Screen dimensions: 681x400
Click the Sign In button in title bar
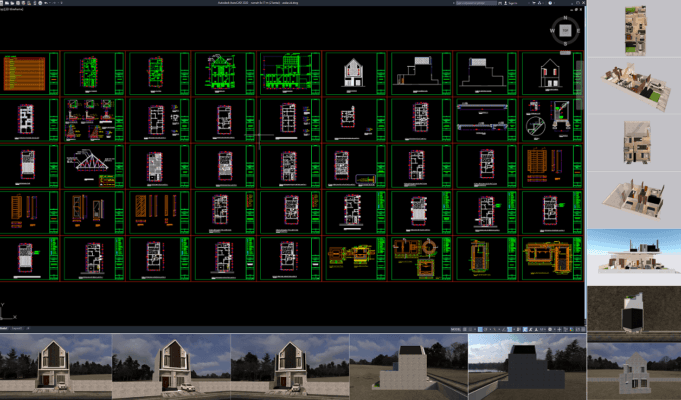(511, 3)
